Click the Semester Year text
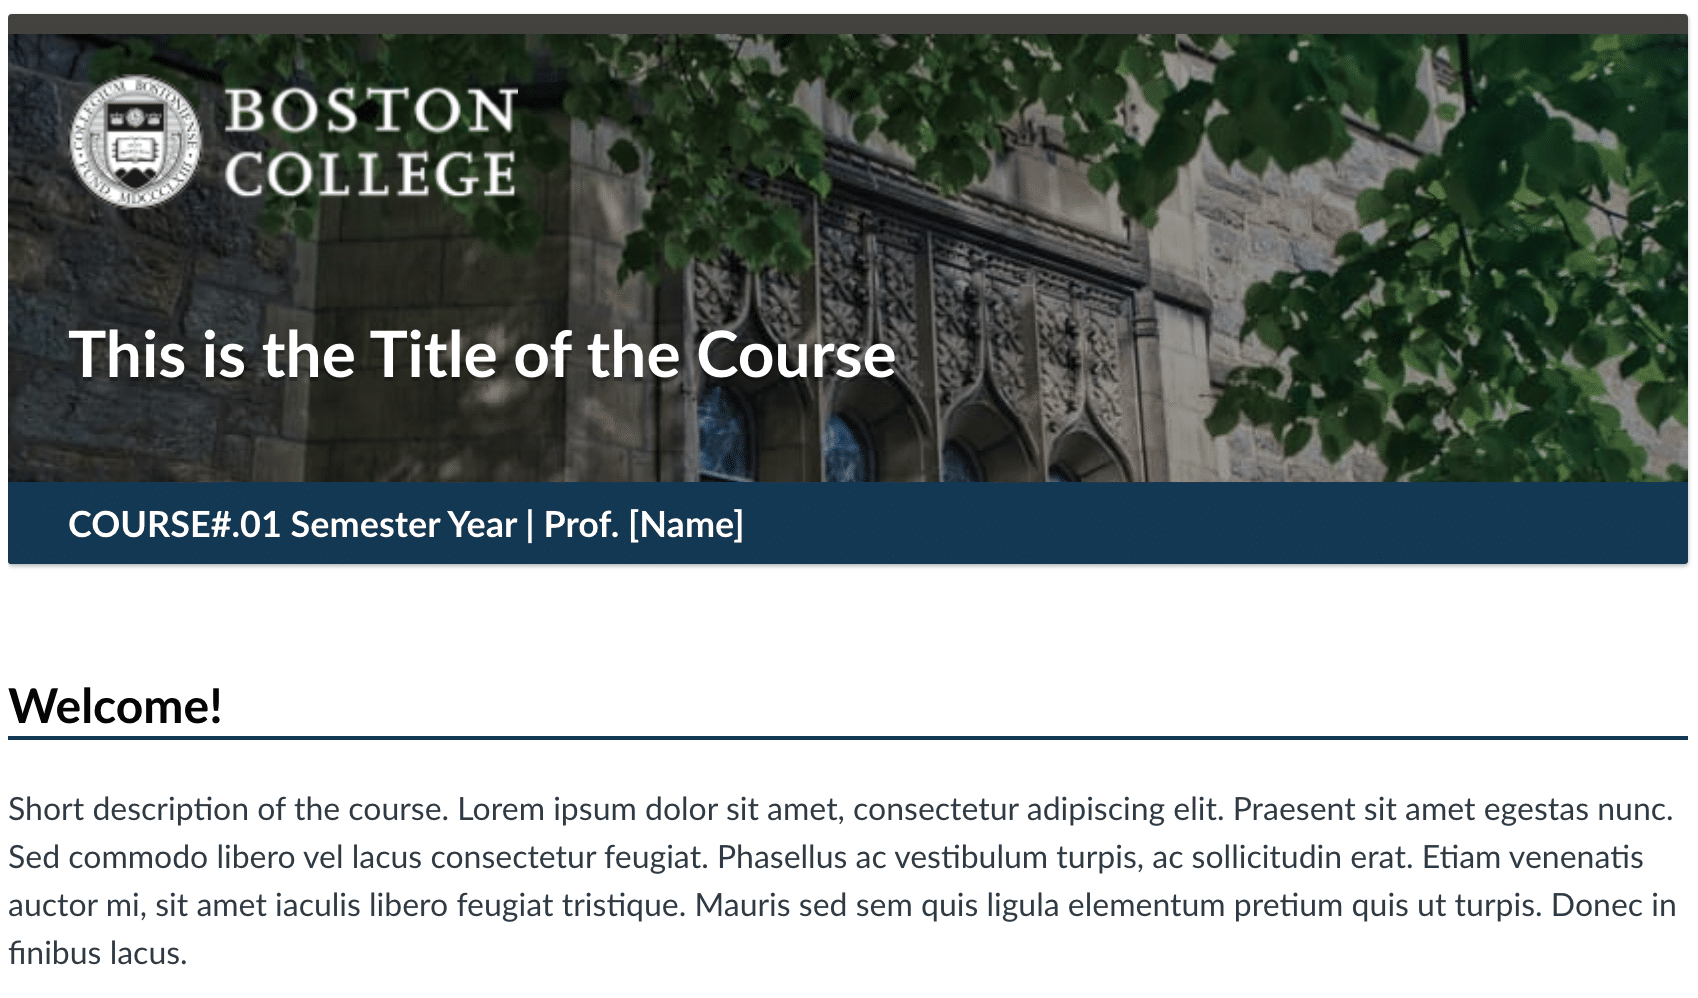 pyautogui.click(x=404, y=524)
